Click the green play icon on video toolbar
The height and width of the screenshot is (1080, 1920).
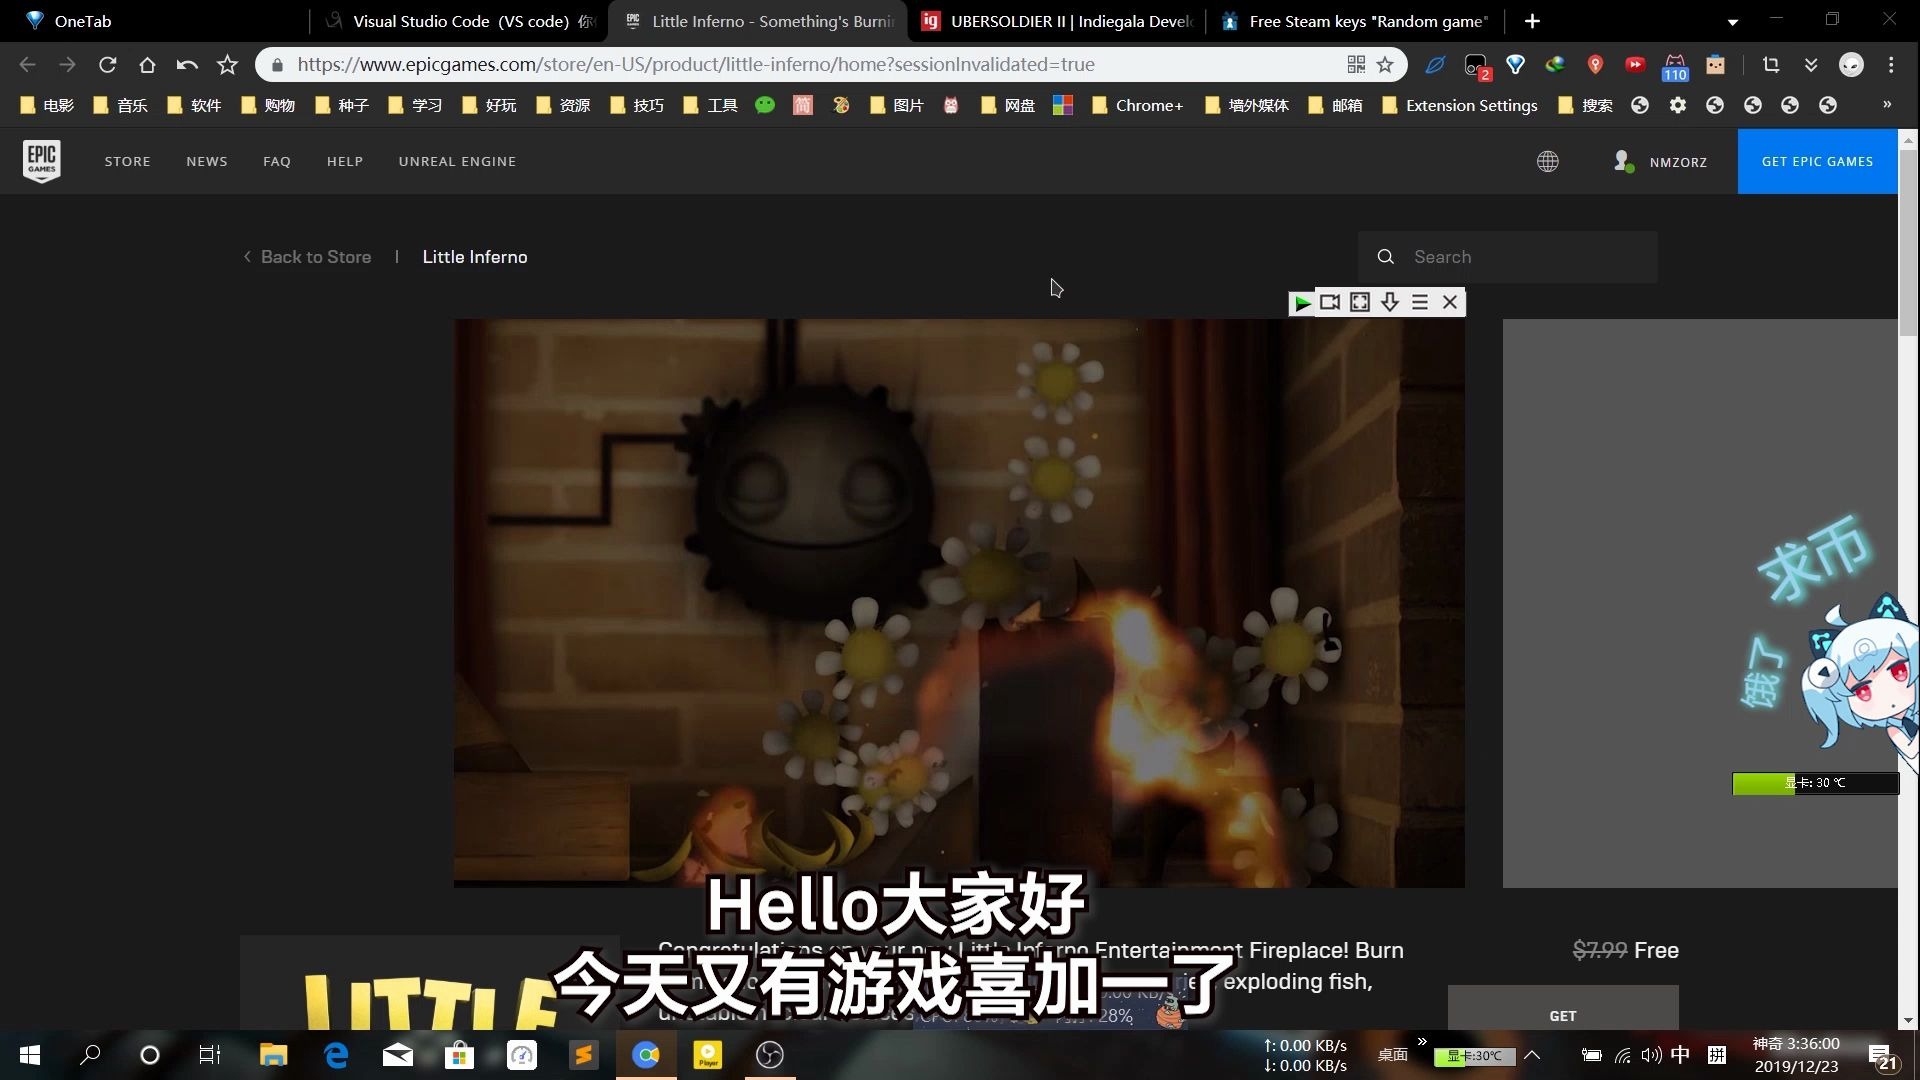[1302, 302]
